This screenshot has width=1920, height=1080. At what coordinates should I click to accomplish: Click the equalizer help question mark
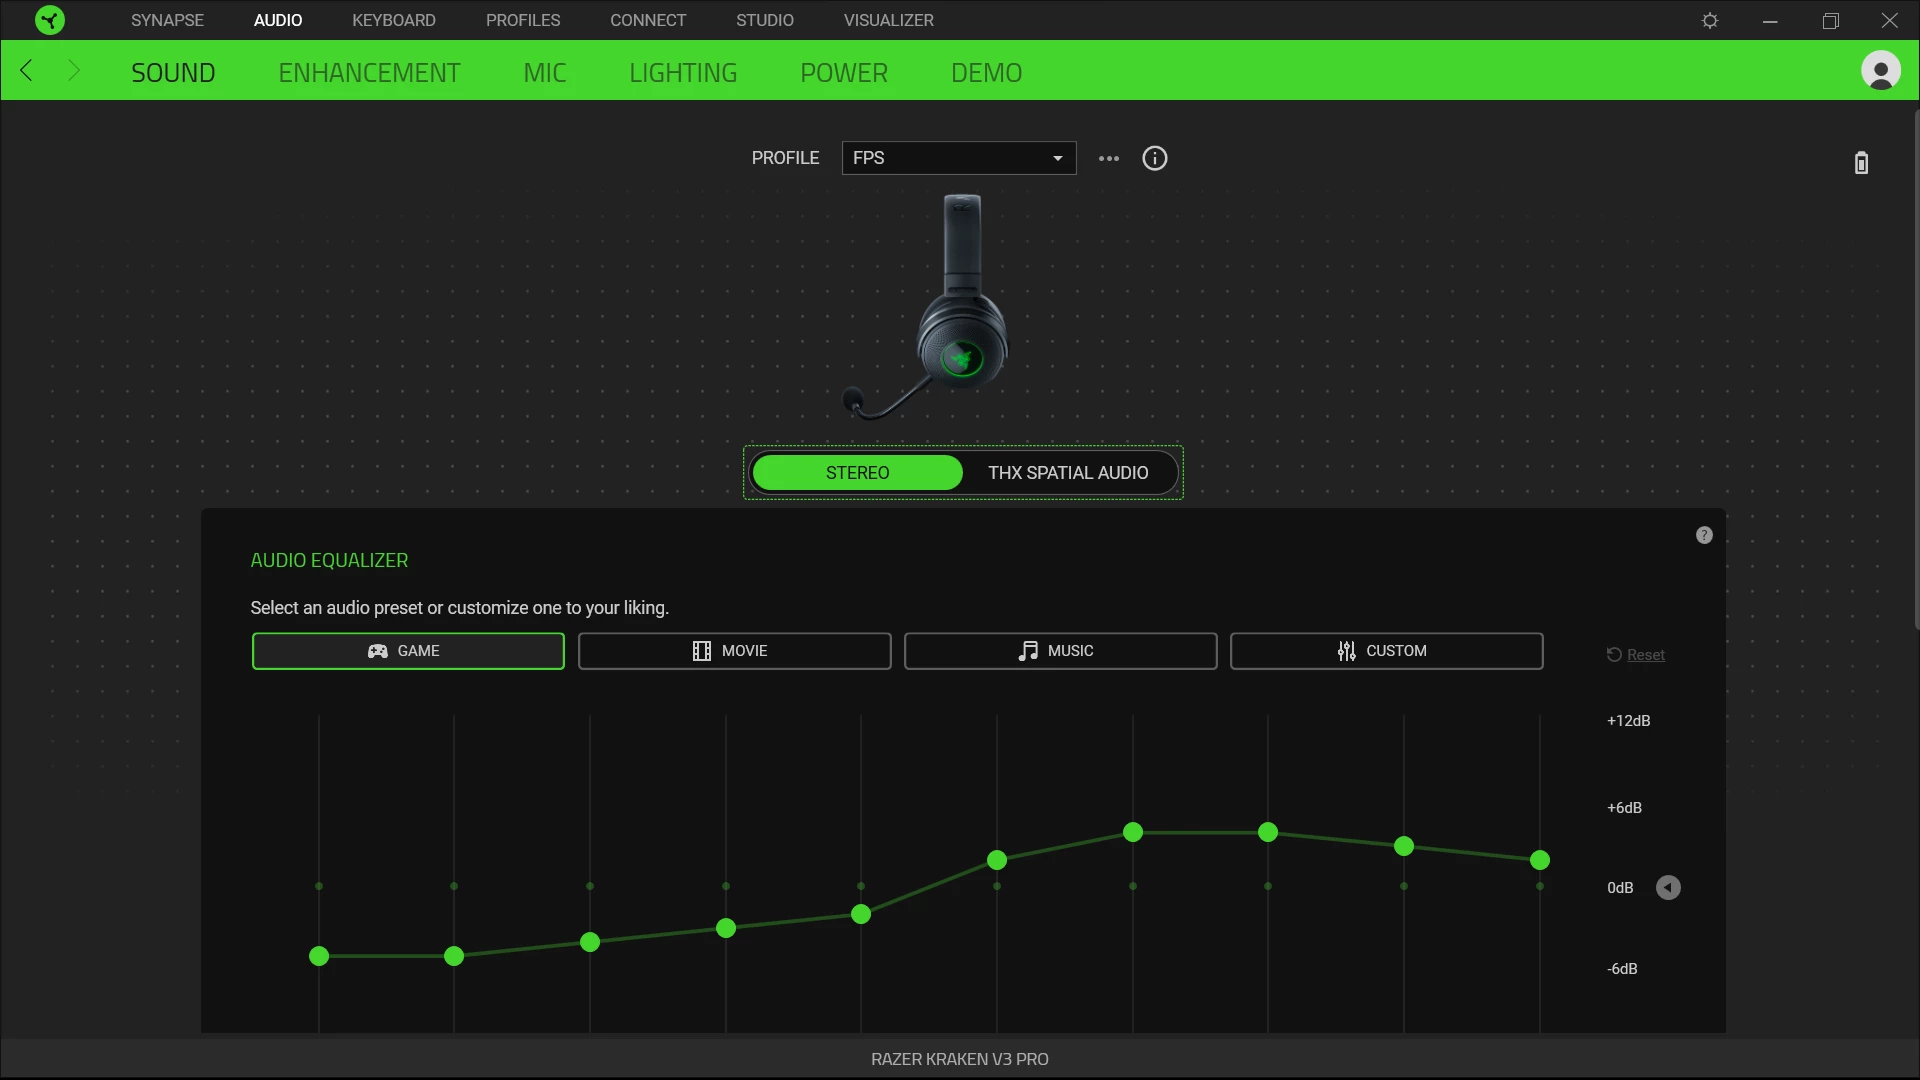point(1704,535)
